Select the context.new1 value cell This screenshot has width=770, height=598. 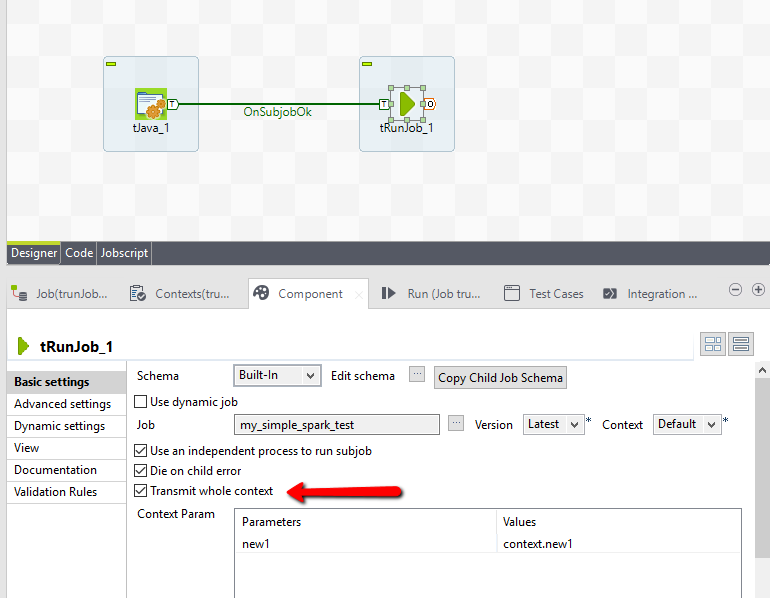click(x=619, y=544)
